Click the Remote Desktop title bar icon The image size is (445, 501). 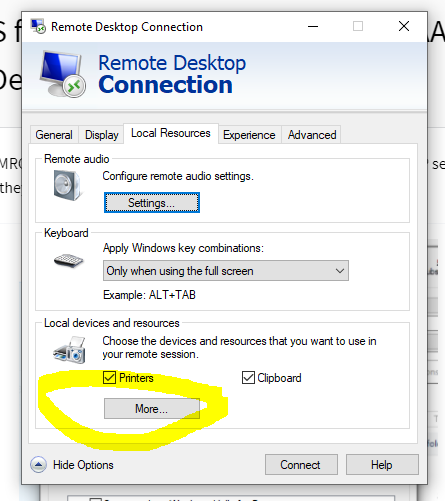coord(38,26)
